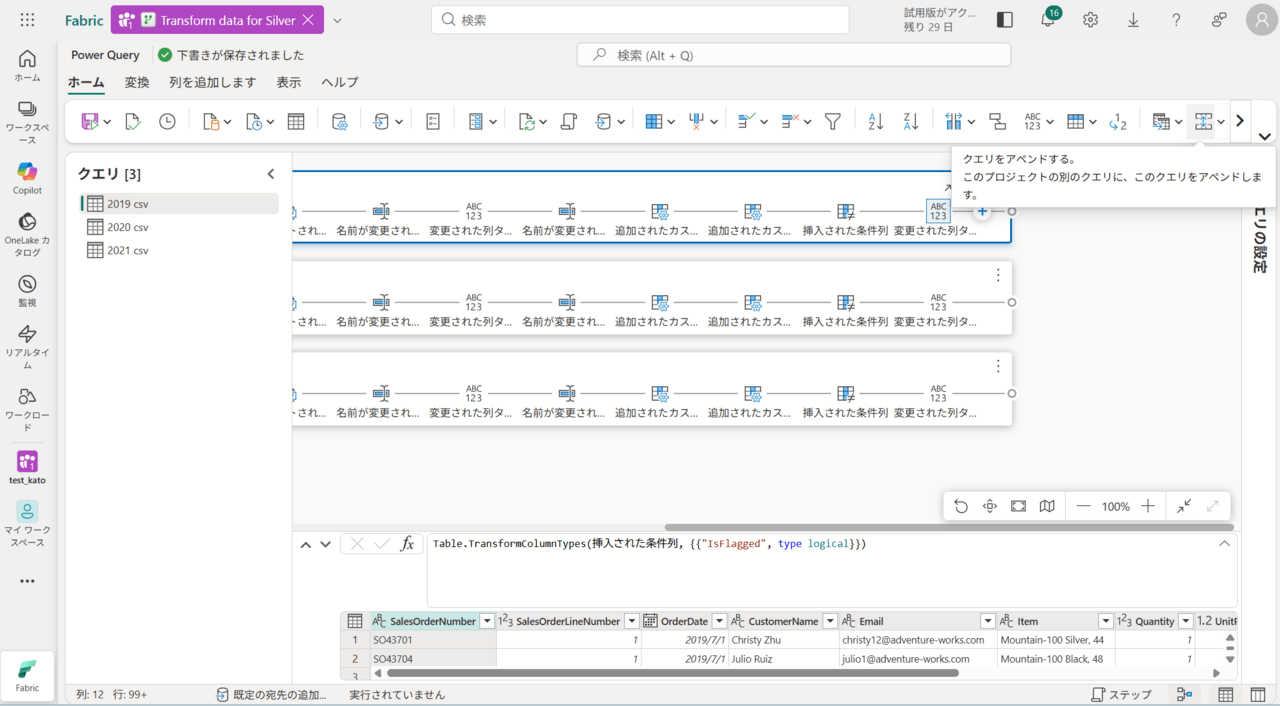The image size is (1280, 706).
Task: Select the 2020 csv query
Action: point(127,227)
